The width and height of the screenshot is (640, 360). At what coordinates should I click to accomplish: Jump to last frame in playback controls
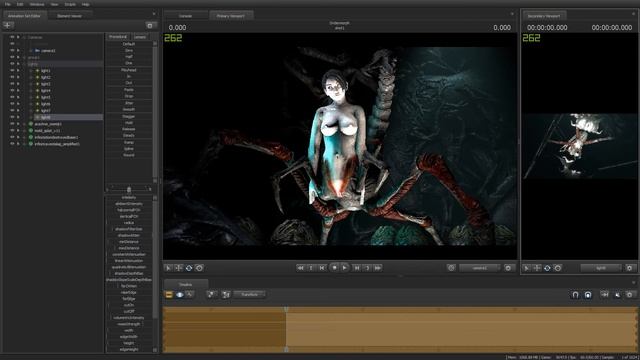[378, 268]
